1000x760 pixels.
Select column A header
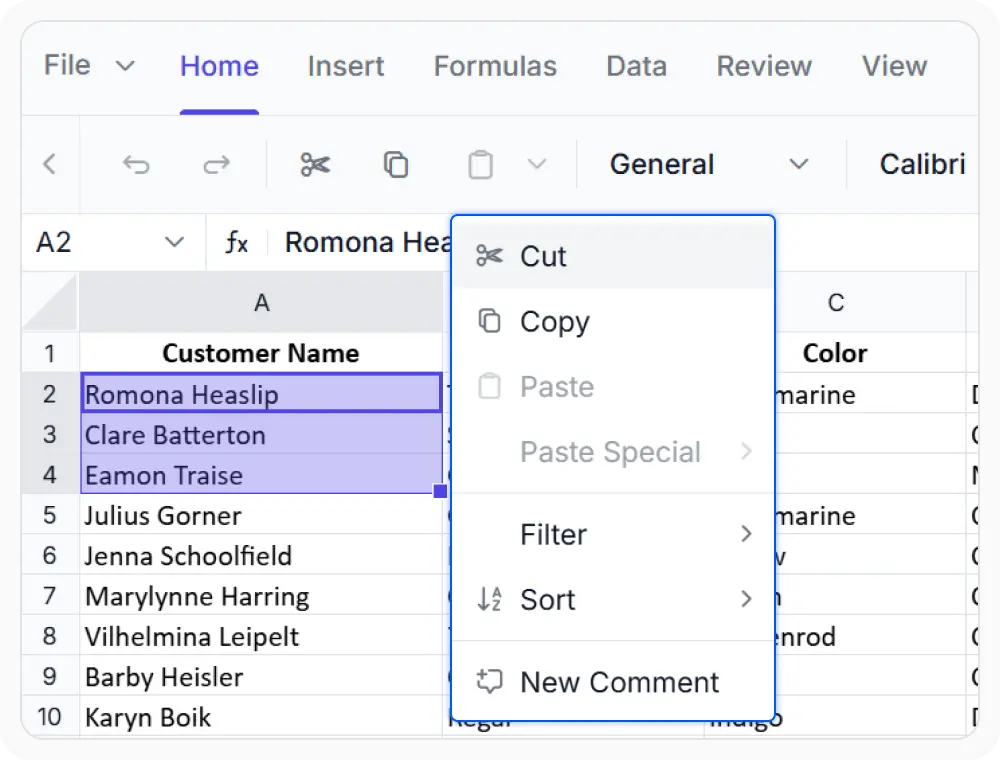pos(261,302)
